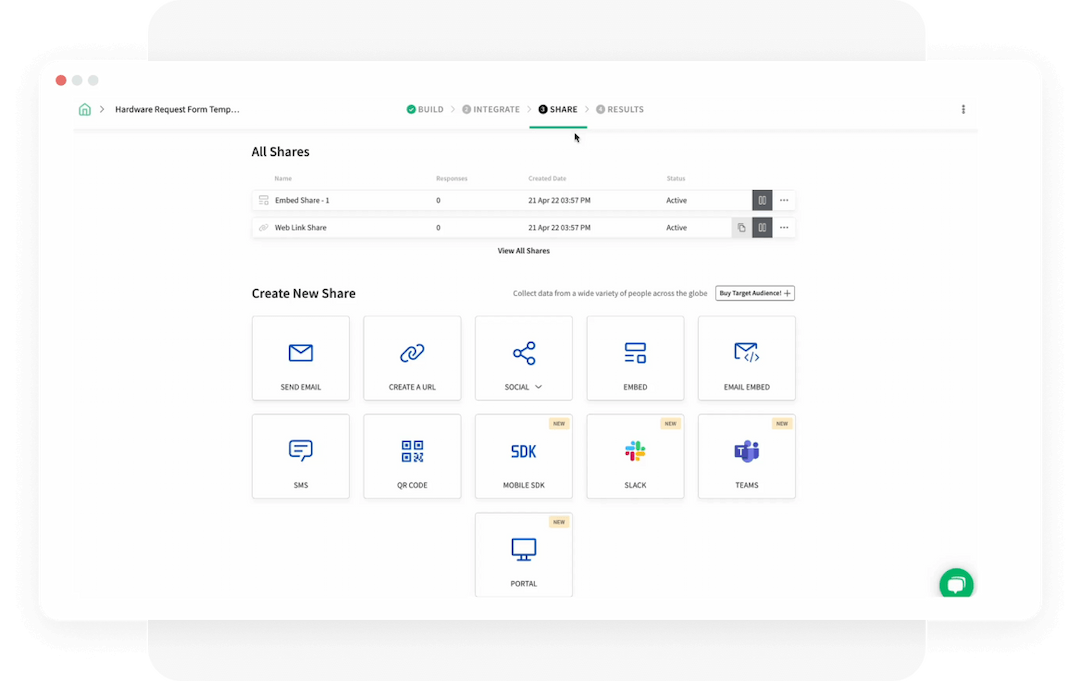Viewport: 1080px width, 681px height.
Task: Go to the Results tab
Action: 620,110
